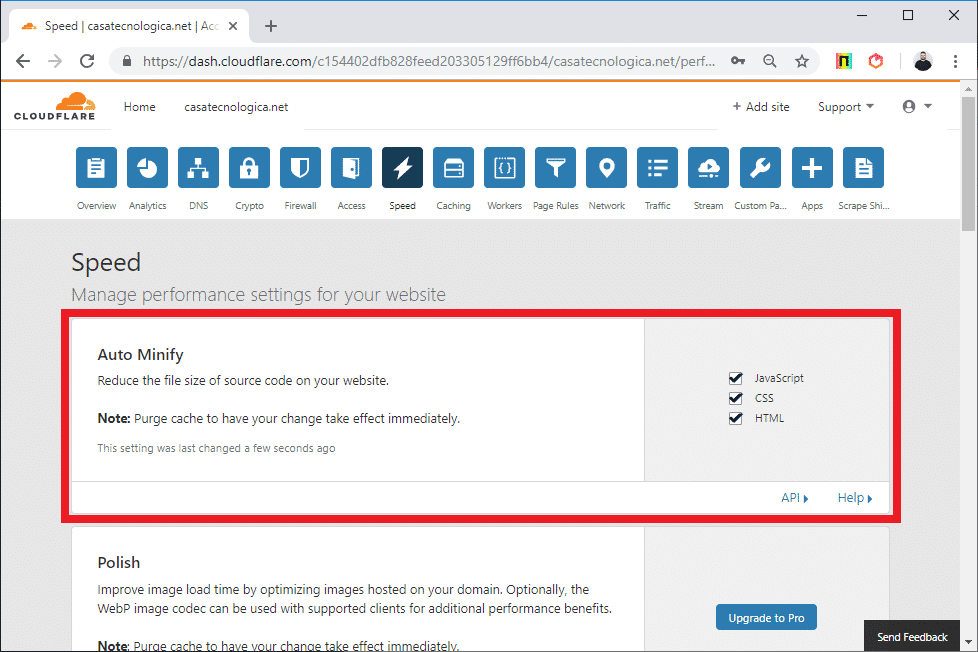Click the Add site button
The image size is (978, 652).
(761, 107)
